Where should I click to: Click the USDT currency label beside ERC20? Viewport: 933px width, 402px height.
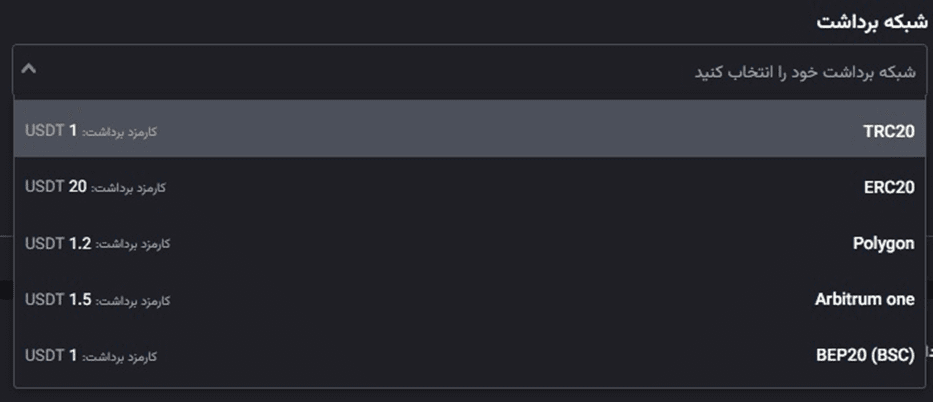44,187
